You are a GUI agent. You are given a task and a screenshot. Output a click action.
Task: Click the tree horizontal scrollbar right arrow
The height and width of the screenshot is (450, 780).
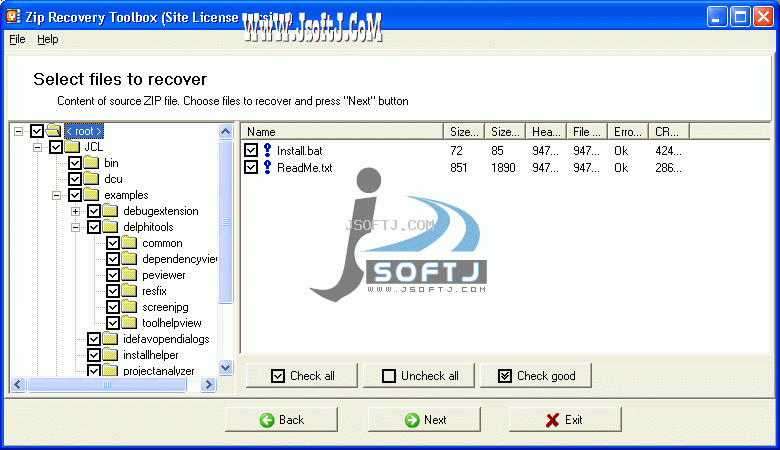[x=209, y=384]
